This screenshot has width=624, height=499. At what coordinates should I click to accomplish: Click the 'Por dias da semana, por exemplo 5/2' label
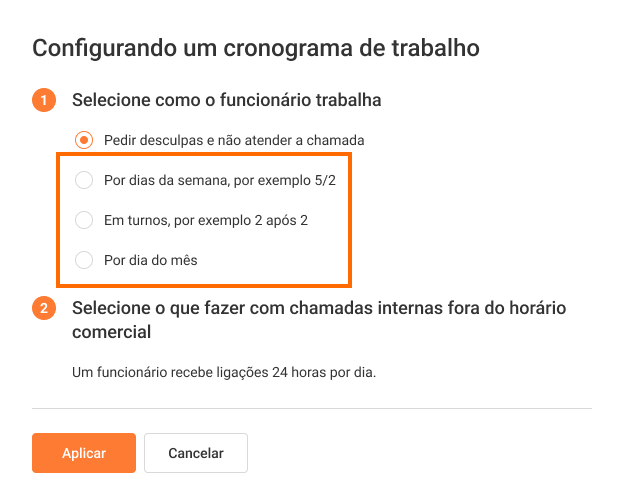tap(226, 180)
